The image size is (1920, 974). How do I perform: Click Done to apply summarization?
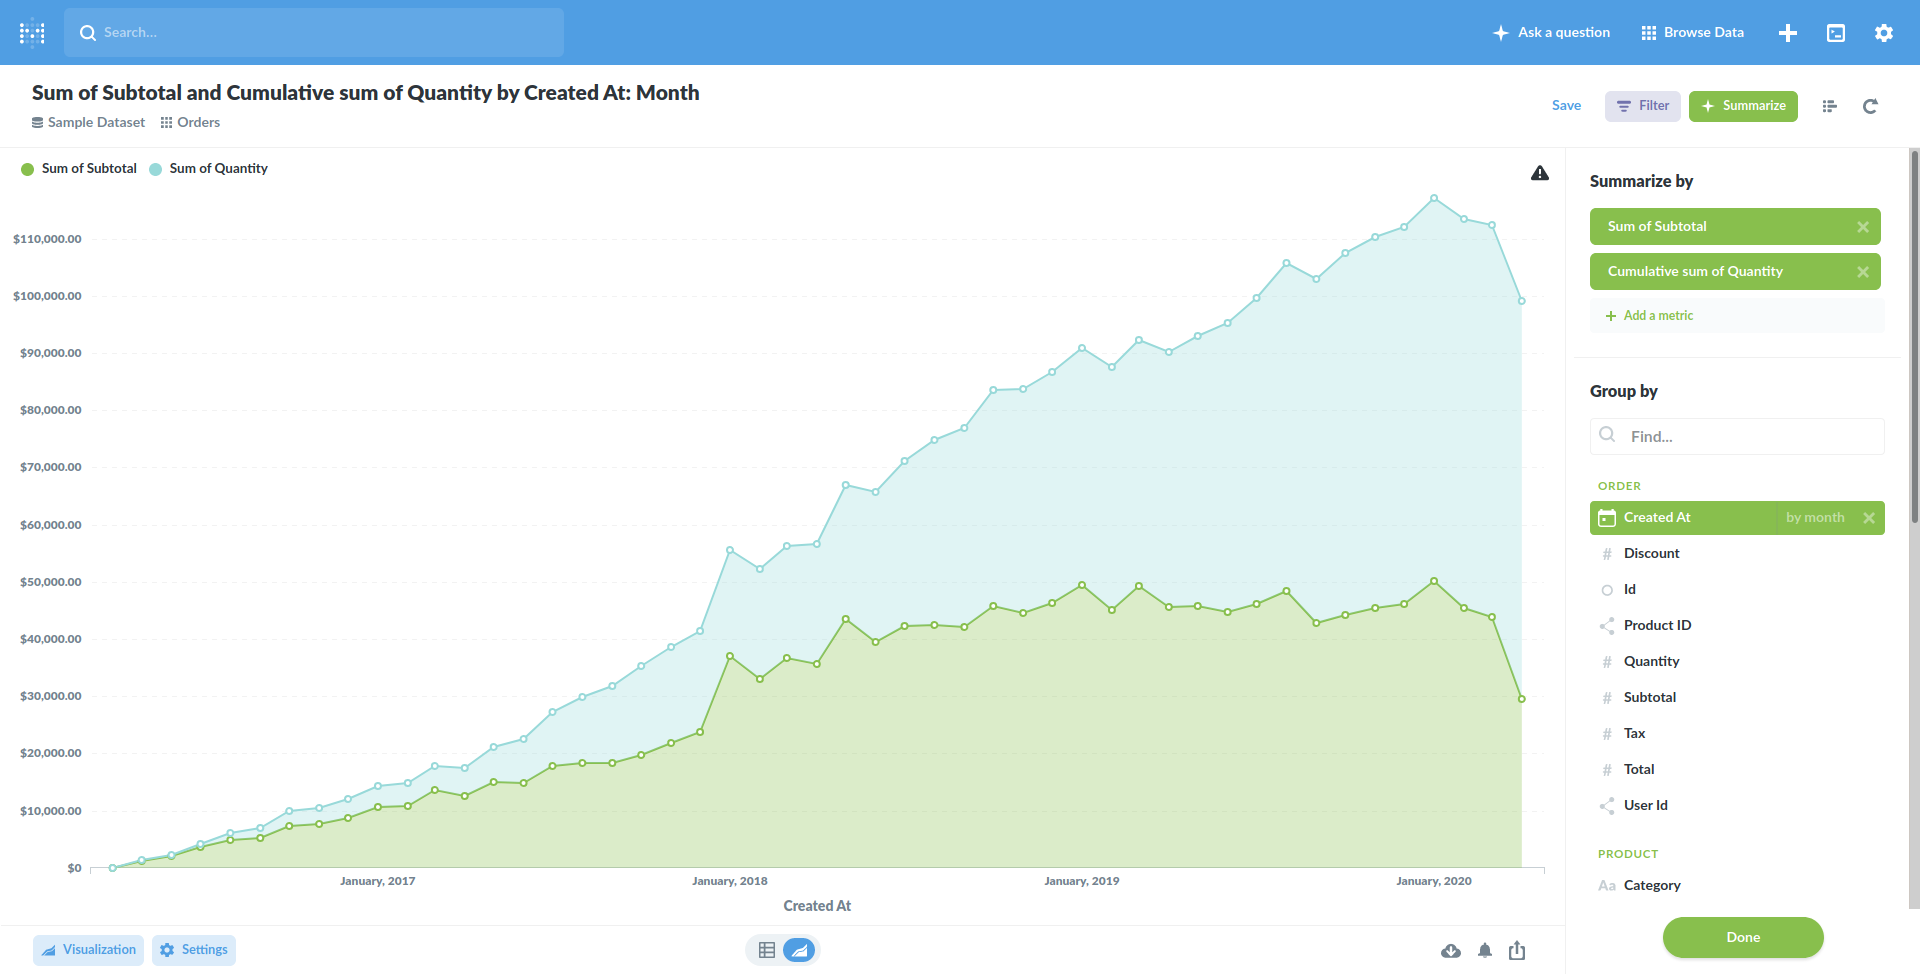[x=1743, y=937]
